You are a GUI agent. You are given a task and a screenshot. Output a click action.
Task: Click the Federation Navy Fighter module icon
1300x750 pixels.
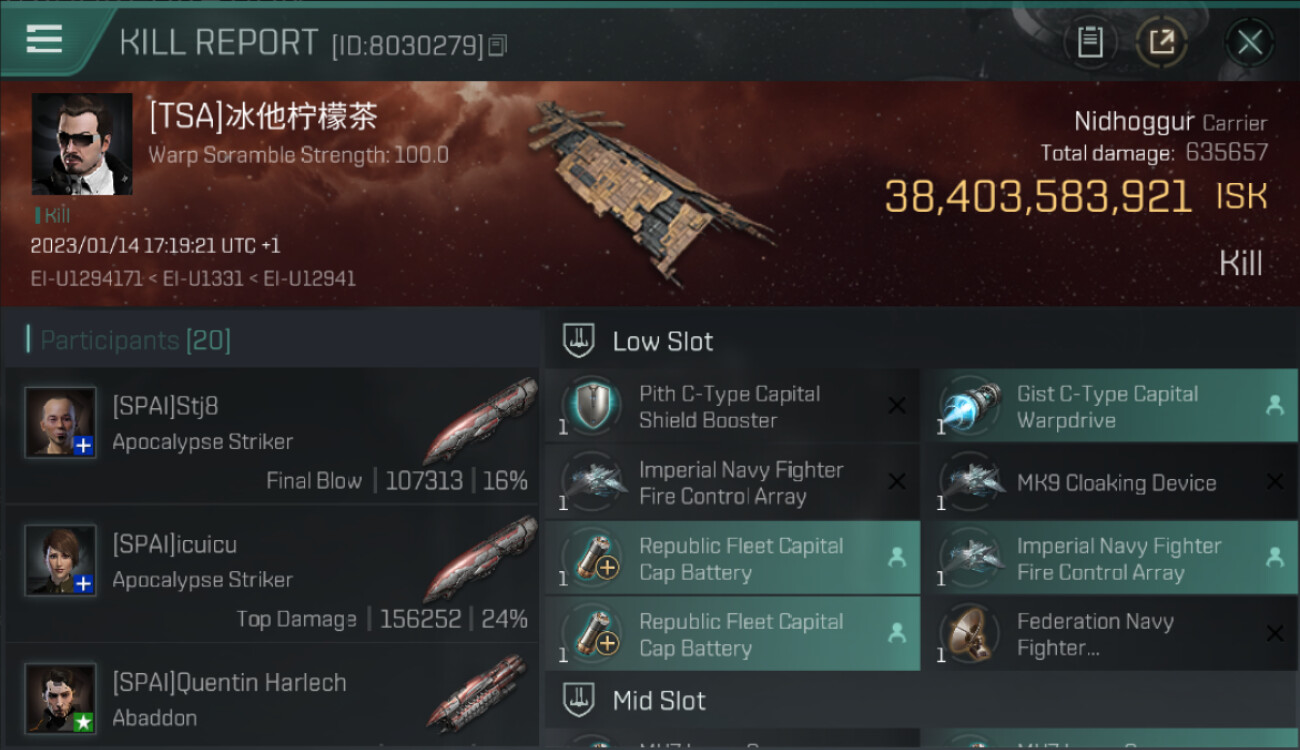pos(970,634)
